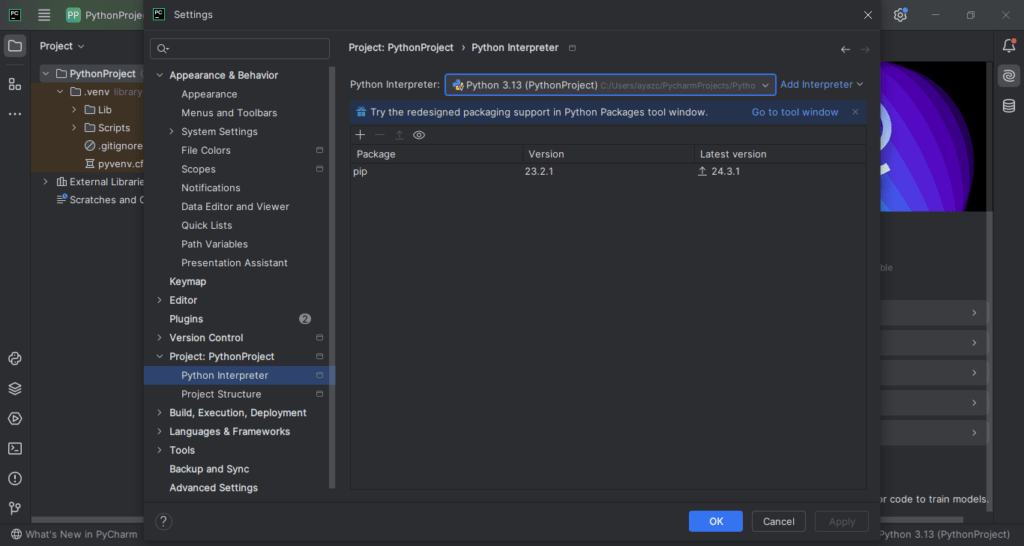The image size is (1024, 546).
Task: Click the Version column header
Action: 608,154
